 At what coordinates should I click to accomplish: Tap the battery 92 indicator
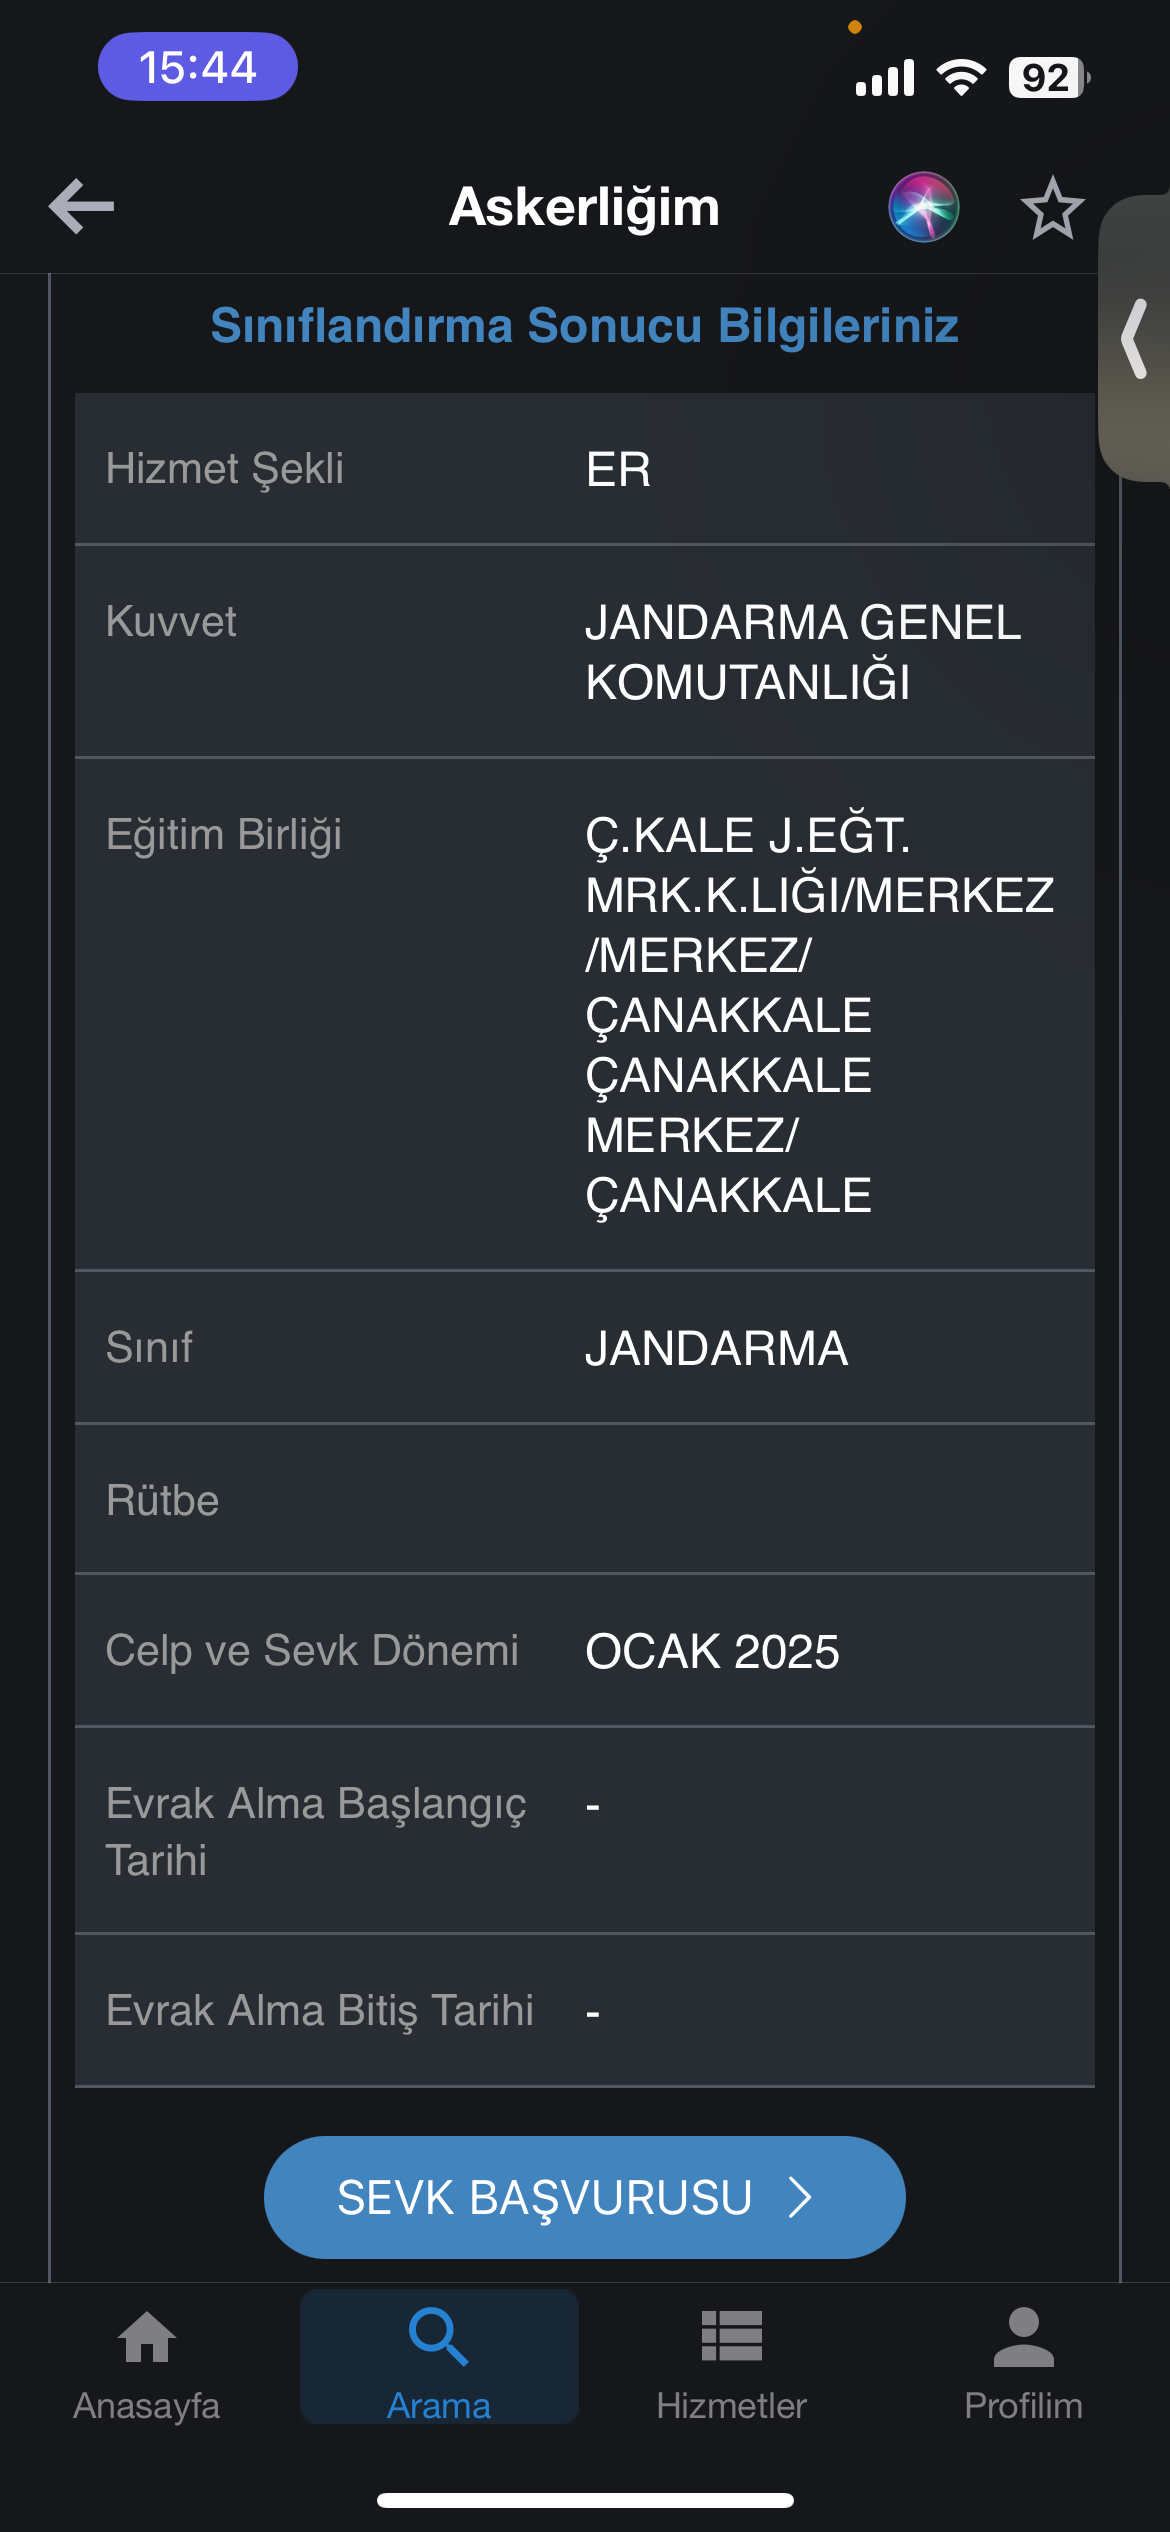1048,78
